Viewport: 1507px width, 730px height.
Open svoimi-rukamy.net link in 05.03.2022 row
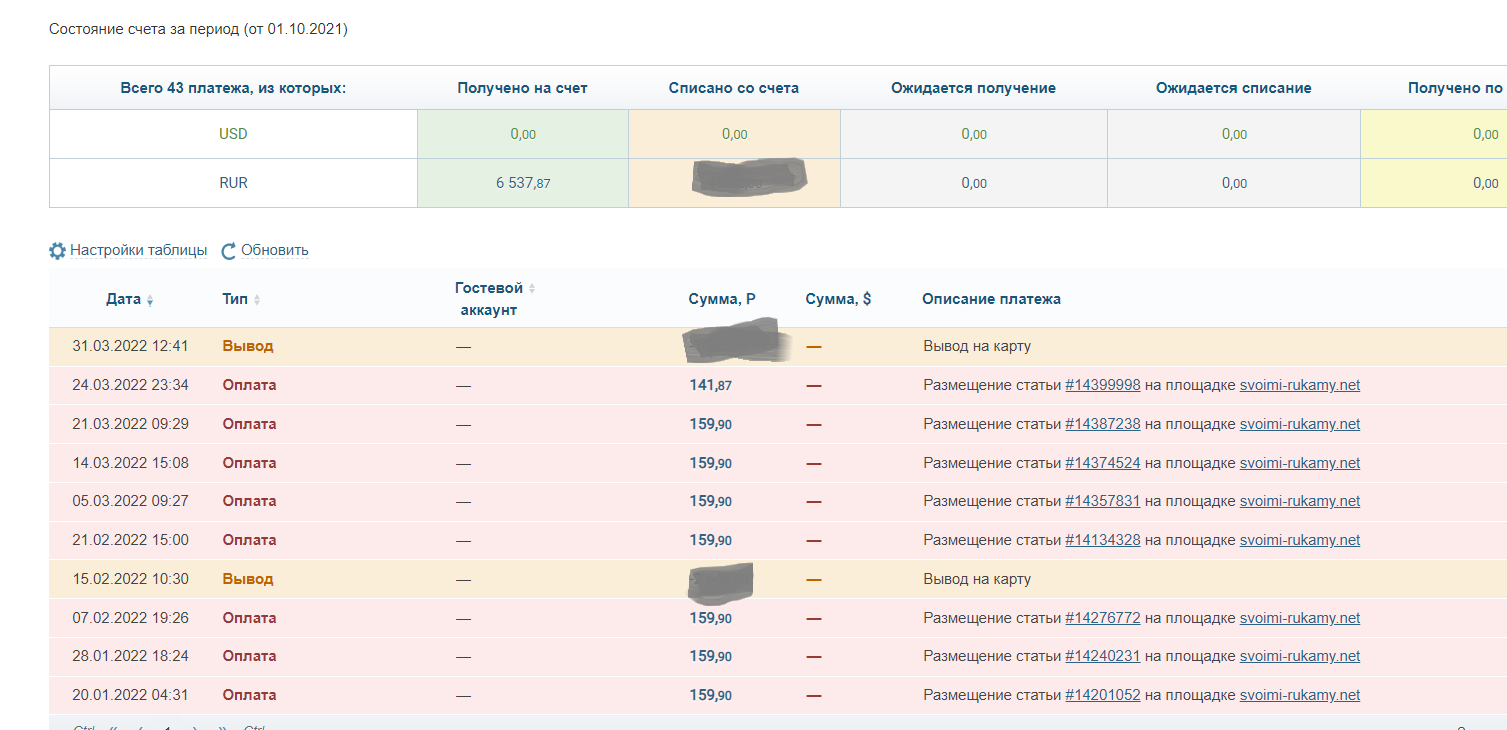pos(1299,501)
